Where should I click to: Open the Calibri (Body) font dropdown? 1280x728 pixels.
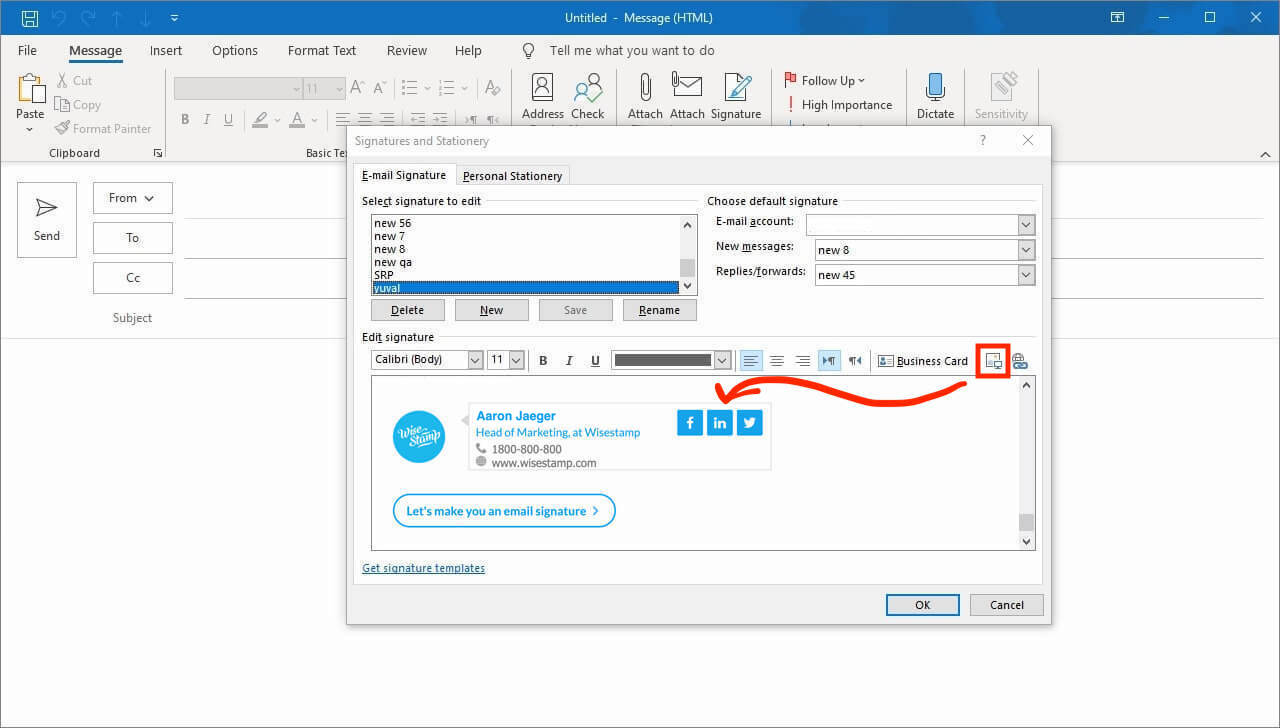coord(475,360)
